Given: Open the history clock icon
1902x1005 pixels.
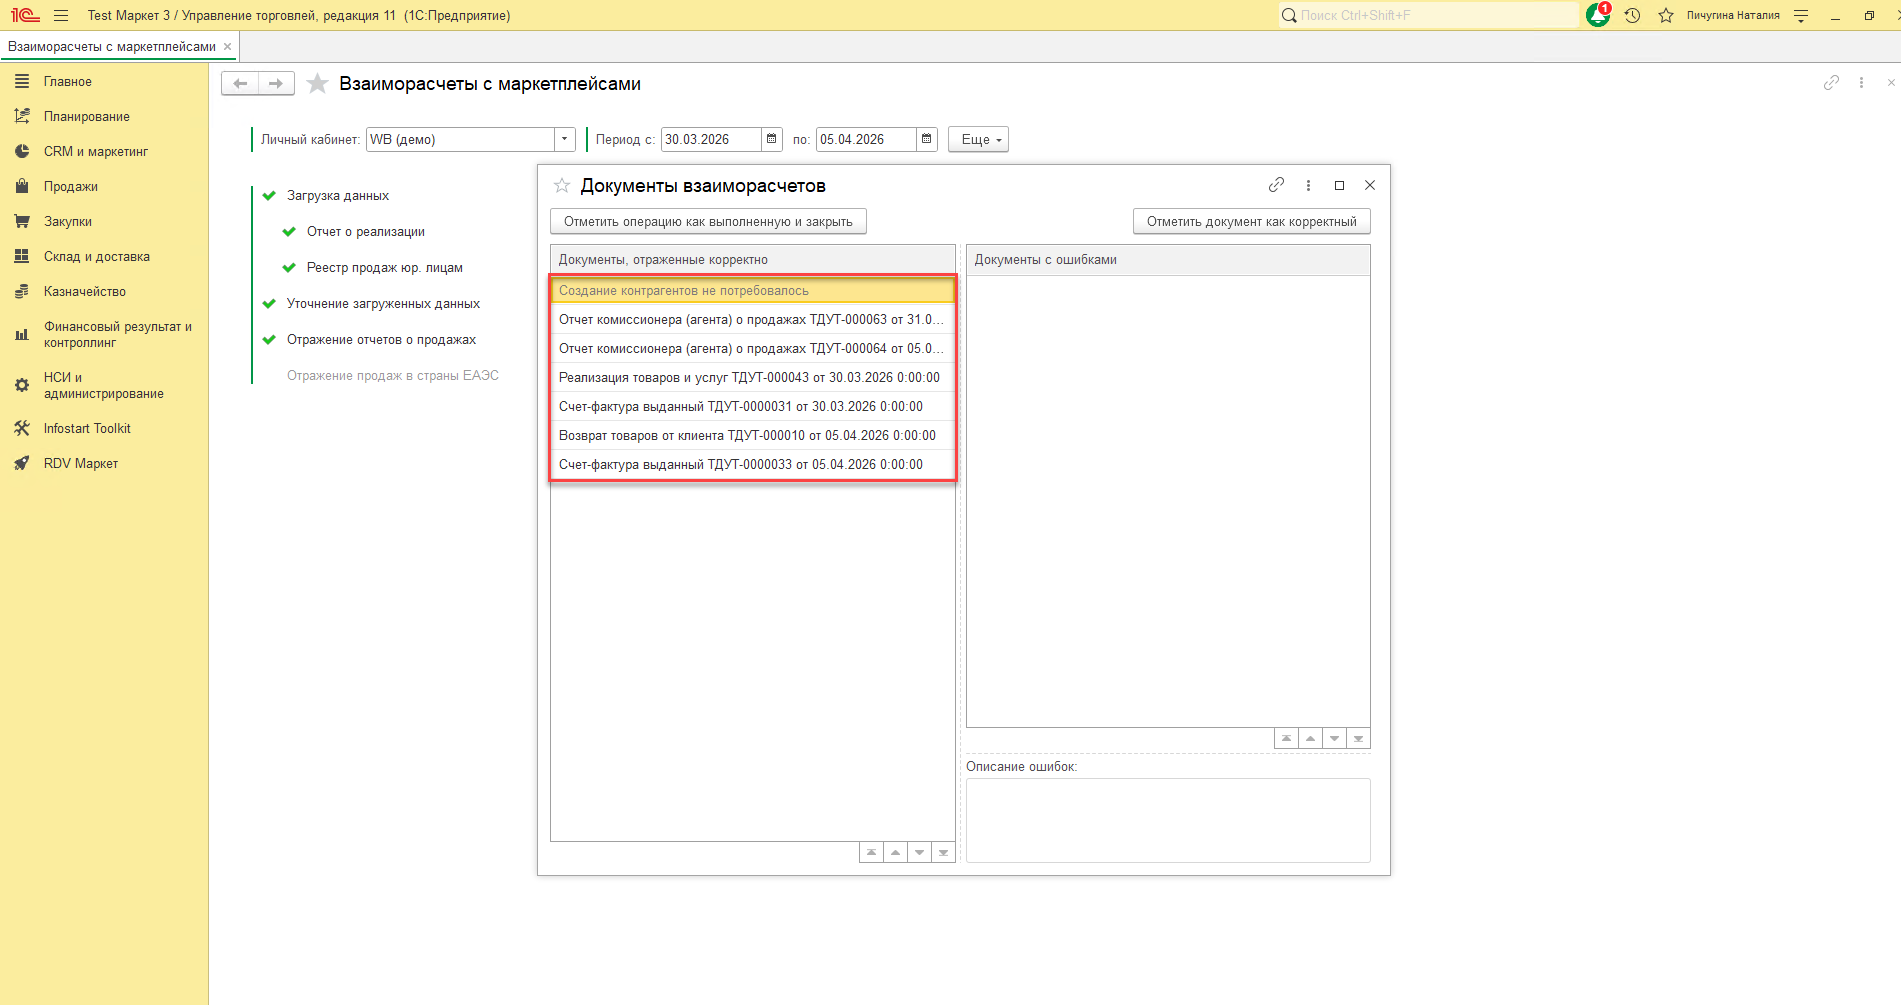Looking at the screenshot, I should point(1632,16).
